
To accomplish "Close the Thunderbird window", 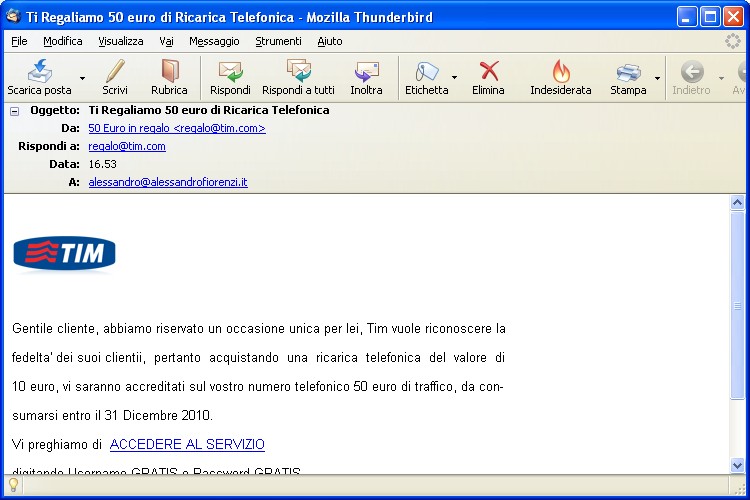I will [733, 17].
